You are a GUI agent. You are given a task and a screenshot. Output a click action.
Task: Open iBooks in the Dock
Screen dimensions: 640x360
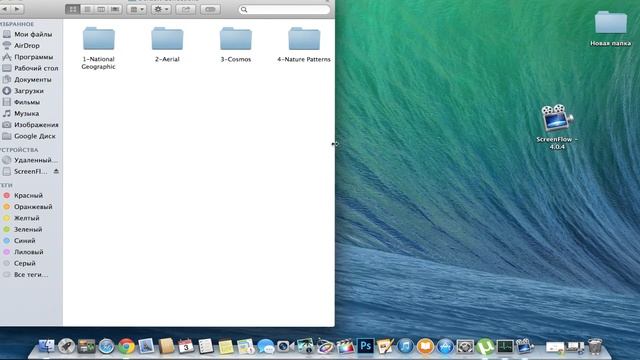click(x=425, y=347)
